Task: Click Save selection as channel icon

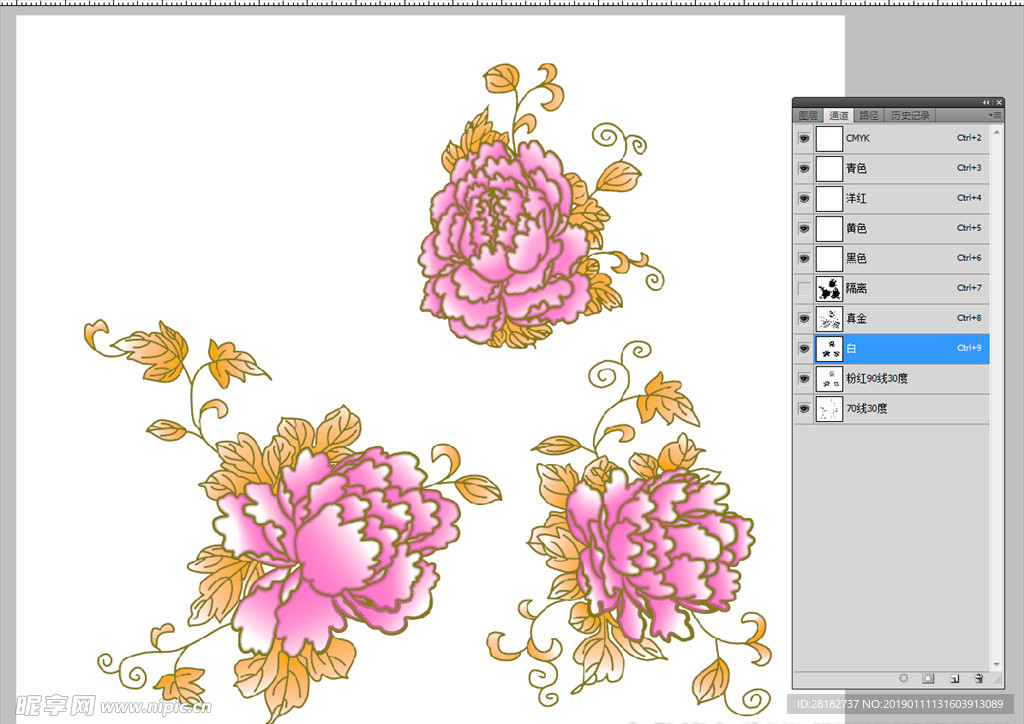Action: 928,678
